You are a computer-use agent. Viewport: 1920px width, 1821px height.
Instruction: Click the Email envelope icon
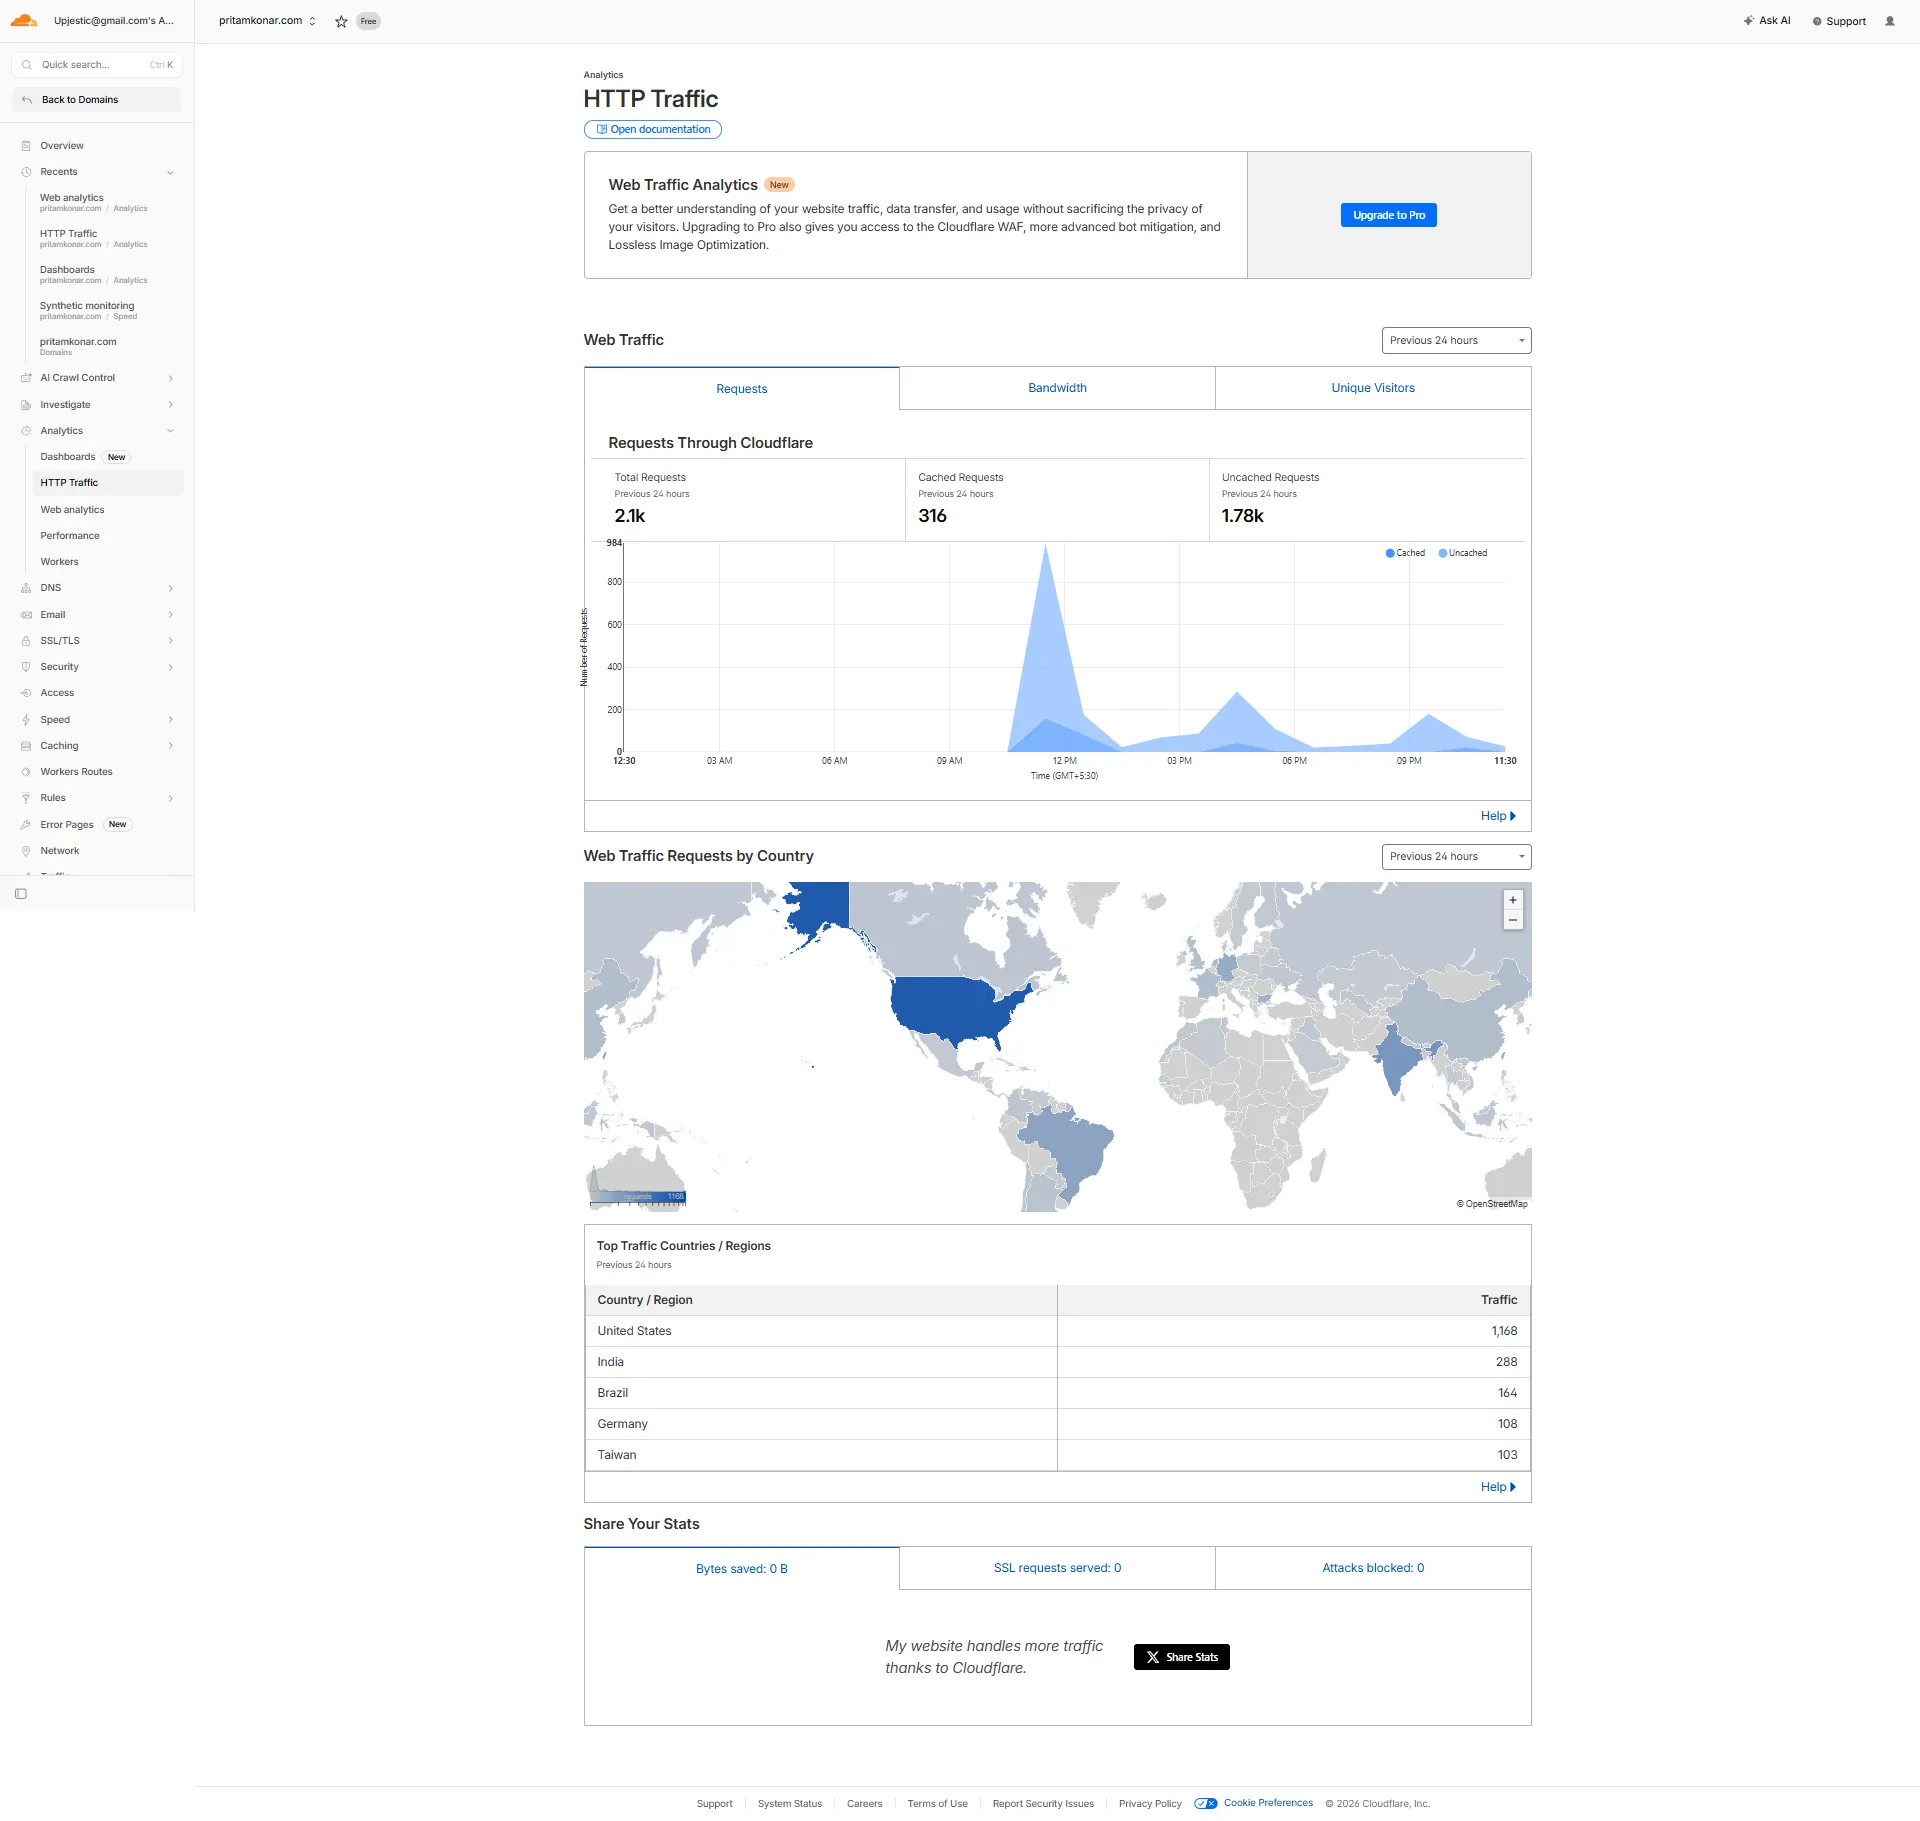pyautogui.click(x=26, y=615)
